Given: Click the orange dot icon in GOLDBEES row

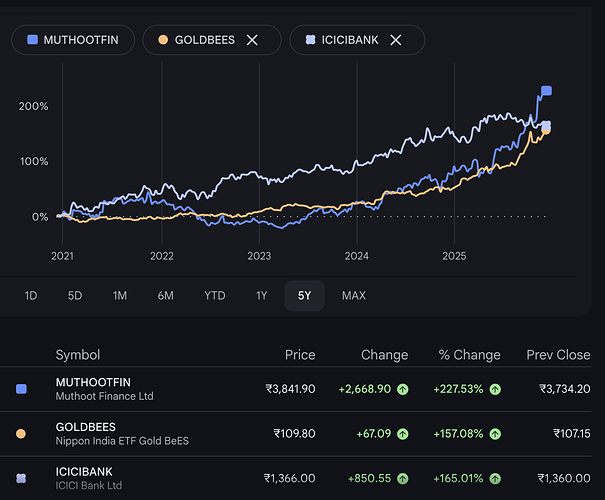Looking at the screenshot, I should click(x=21, y=434).
